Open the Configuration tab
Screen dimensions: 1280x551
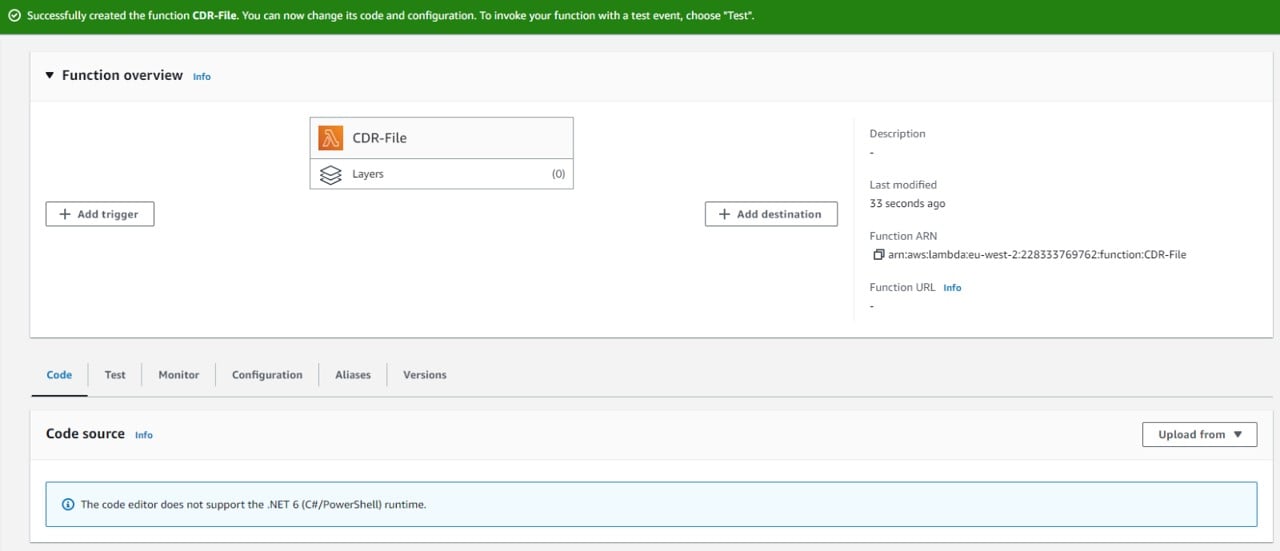pos(267,375)
